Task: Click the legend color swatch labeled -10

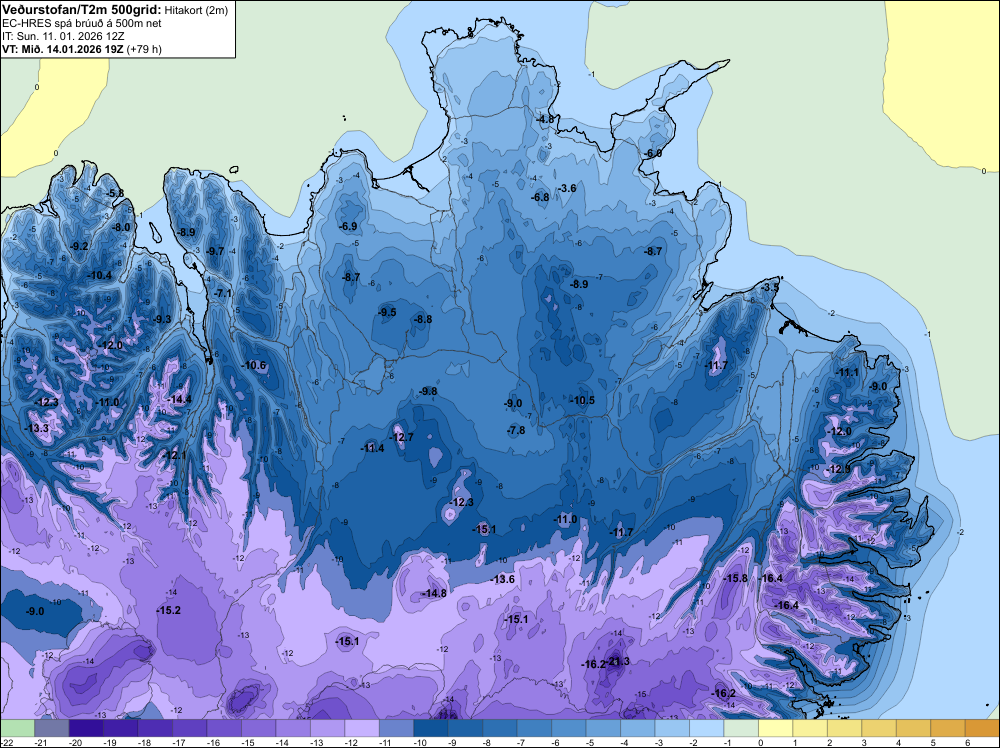Action: pyautogui.click(x=430, y=727)
